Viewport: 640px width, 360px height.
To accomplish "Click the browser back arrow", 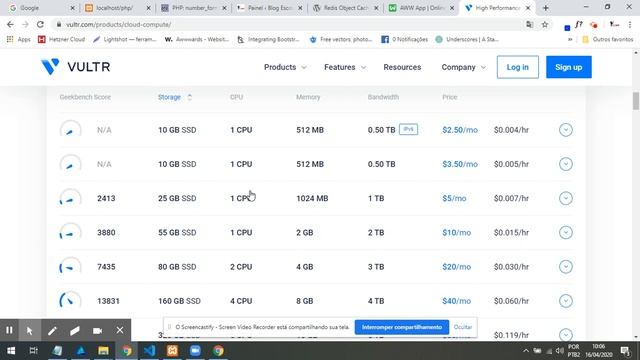I will pos(10,24).
